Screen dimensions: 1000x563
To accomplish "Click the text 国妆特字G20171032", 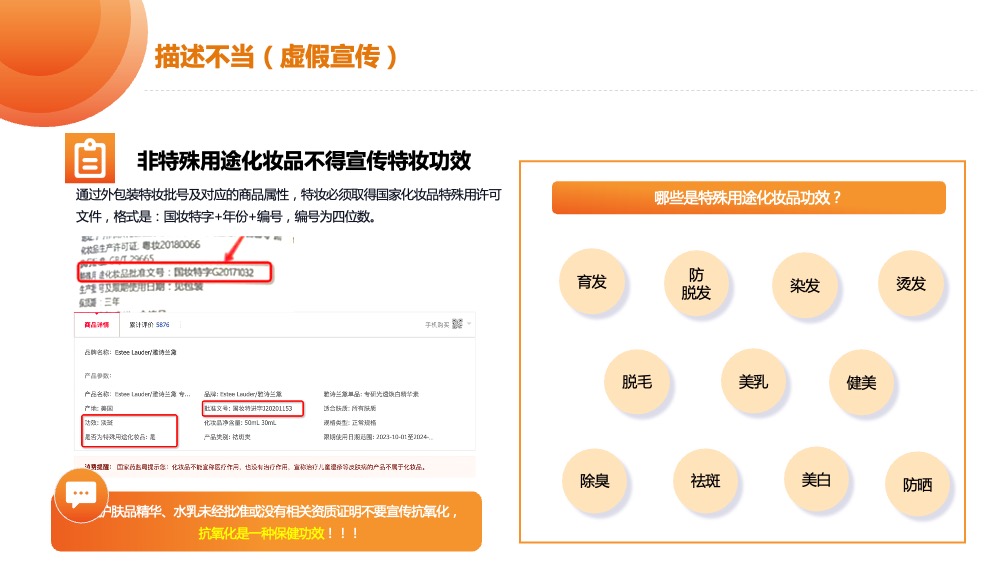I will [x=214, y=272].
